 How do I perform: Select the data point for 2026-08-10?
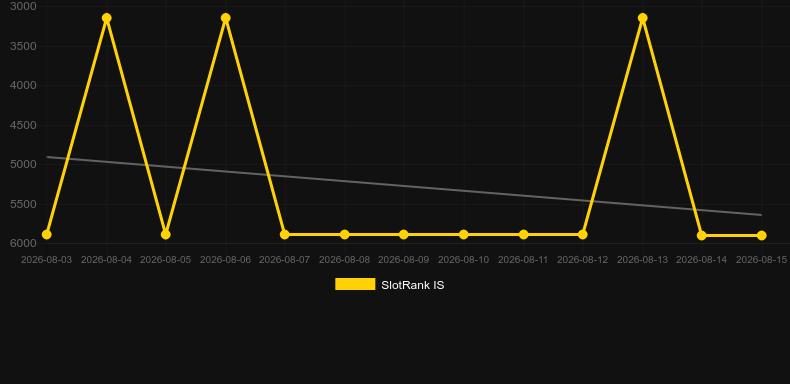click(x=464, y=234)
